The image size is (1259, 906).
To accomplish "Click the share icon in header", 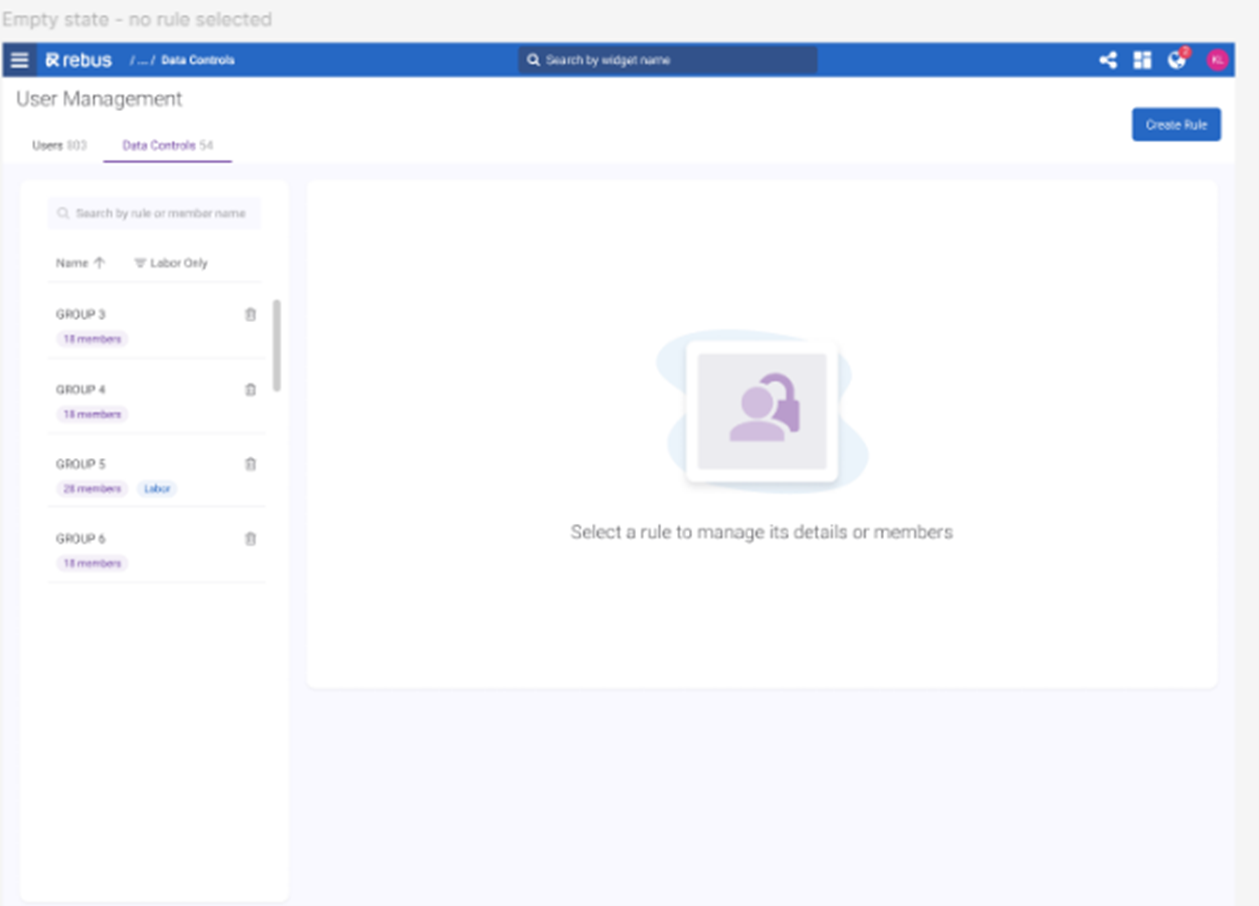I will [1107, 60].
